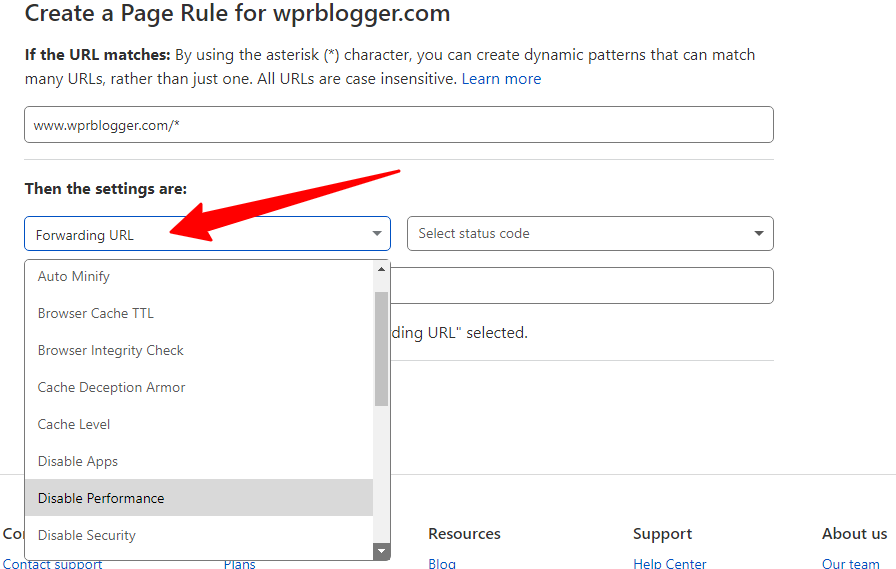Open the Blog link under Resources
This screenshot has height=569, width=896.
tap(442, 563)
